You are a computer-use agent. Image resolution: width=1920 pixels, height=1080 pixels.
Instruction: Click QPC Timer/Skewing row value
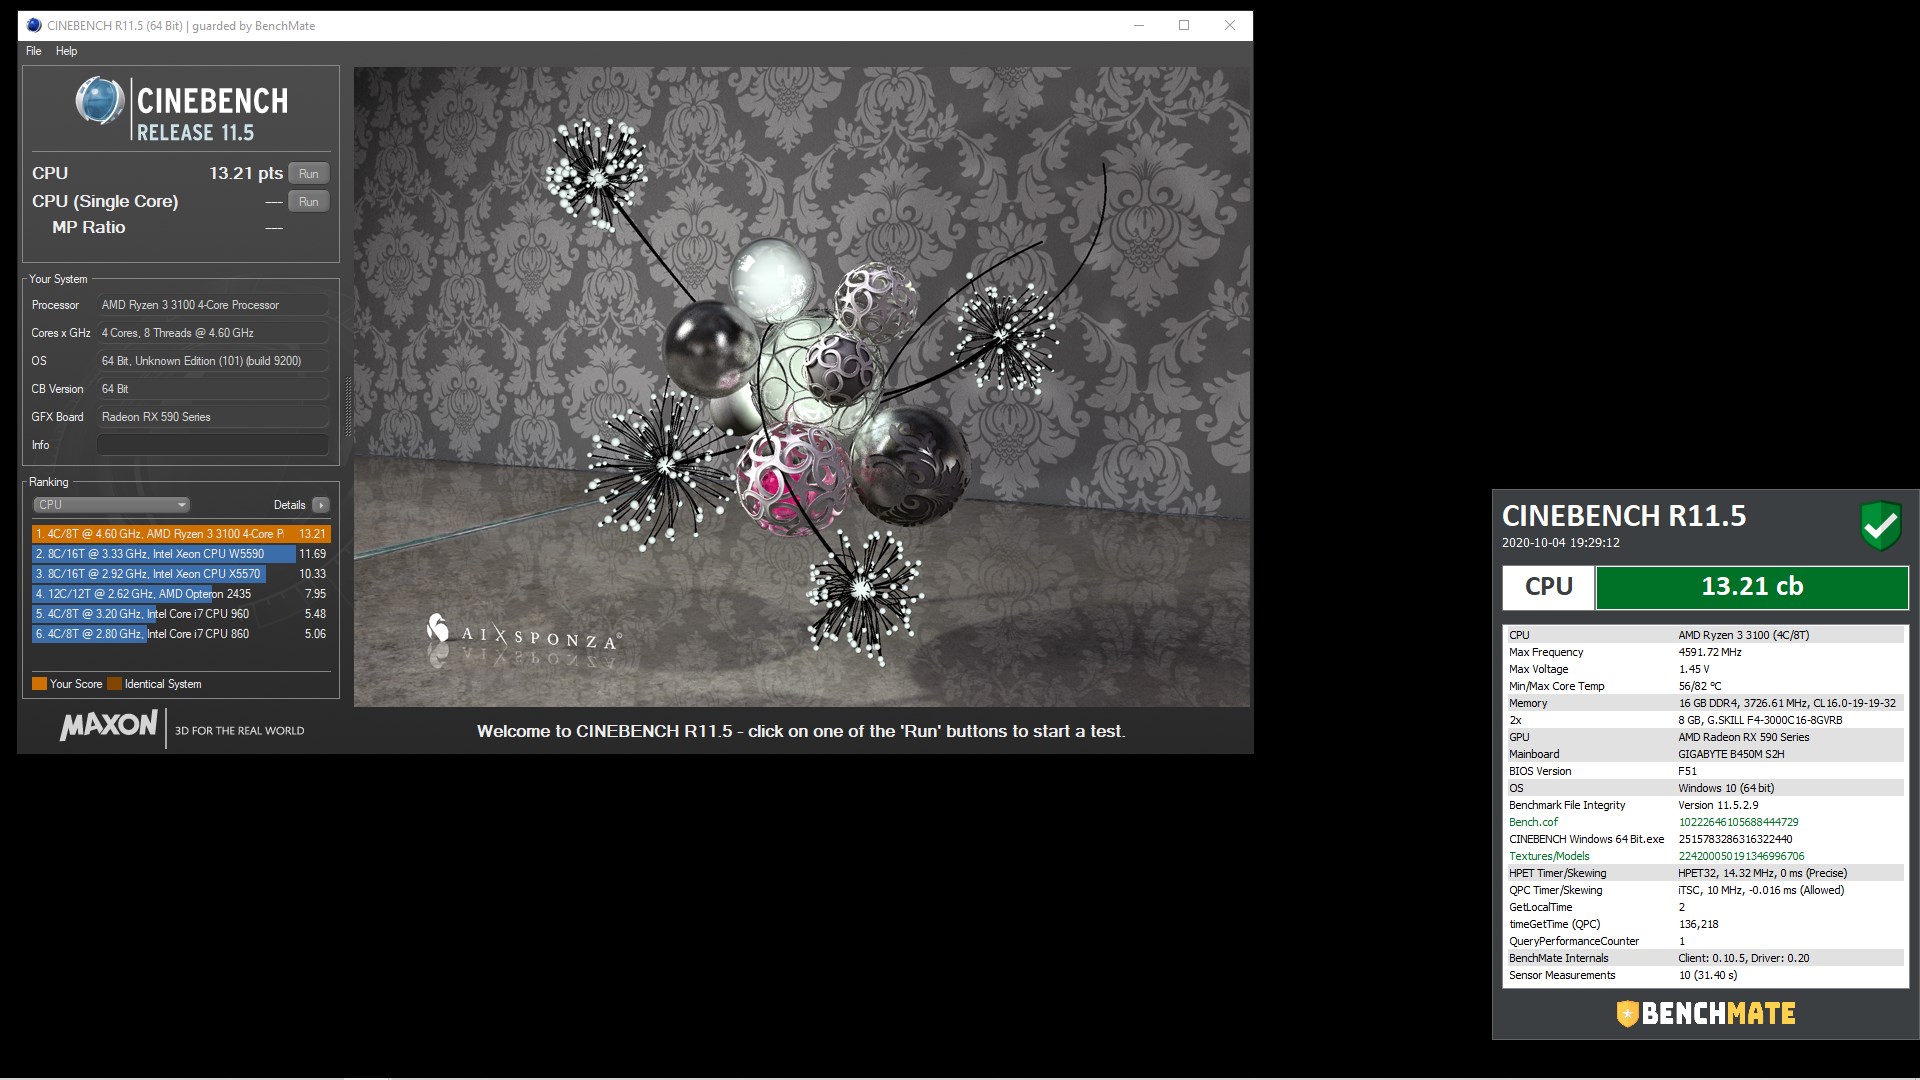click(1761, 890)
